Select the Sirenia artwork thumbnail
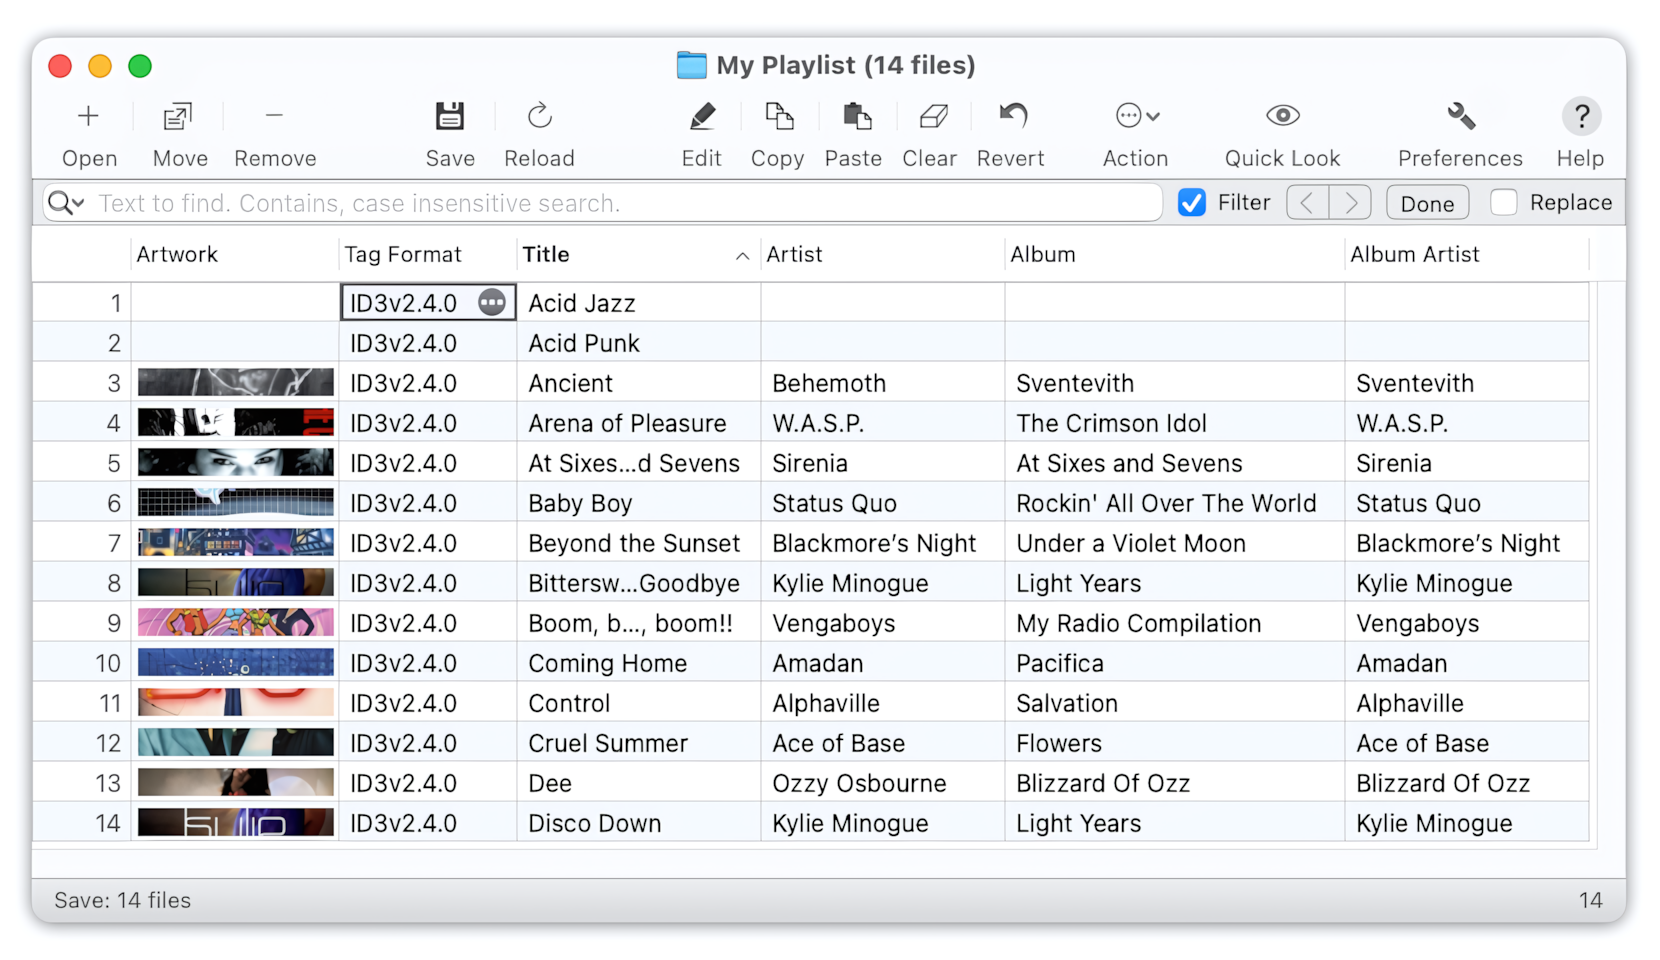Image resolution: width=1660 pixels, height=960 pixels. pos(235,462)
